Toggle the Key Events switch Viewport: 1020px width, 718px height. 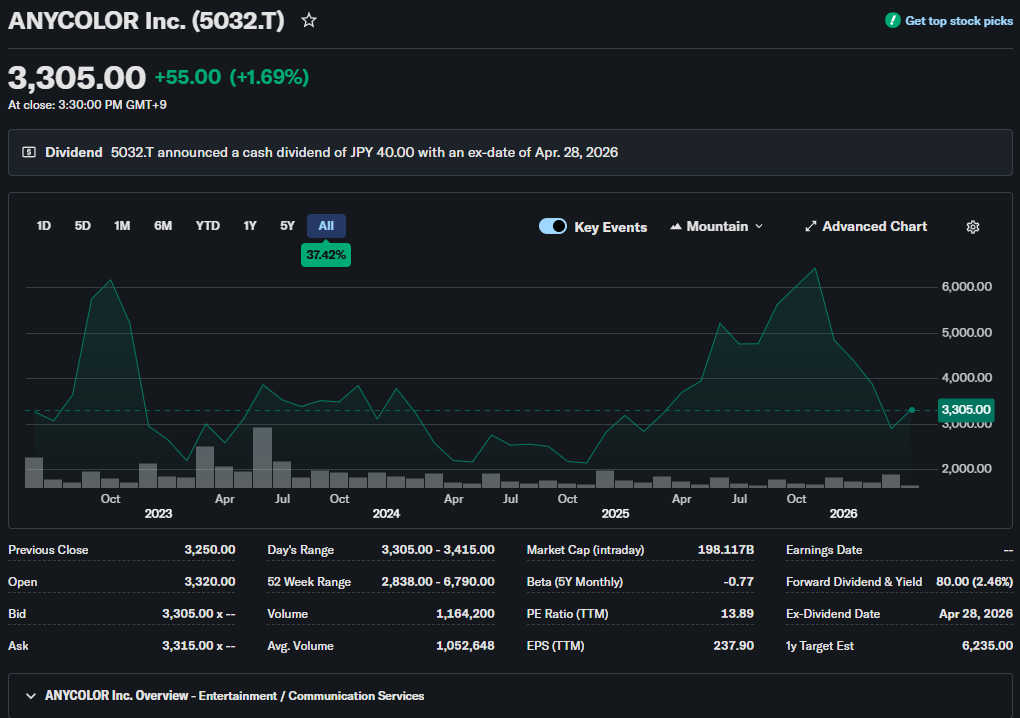pos(553,227)
